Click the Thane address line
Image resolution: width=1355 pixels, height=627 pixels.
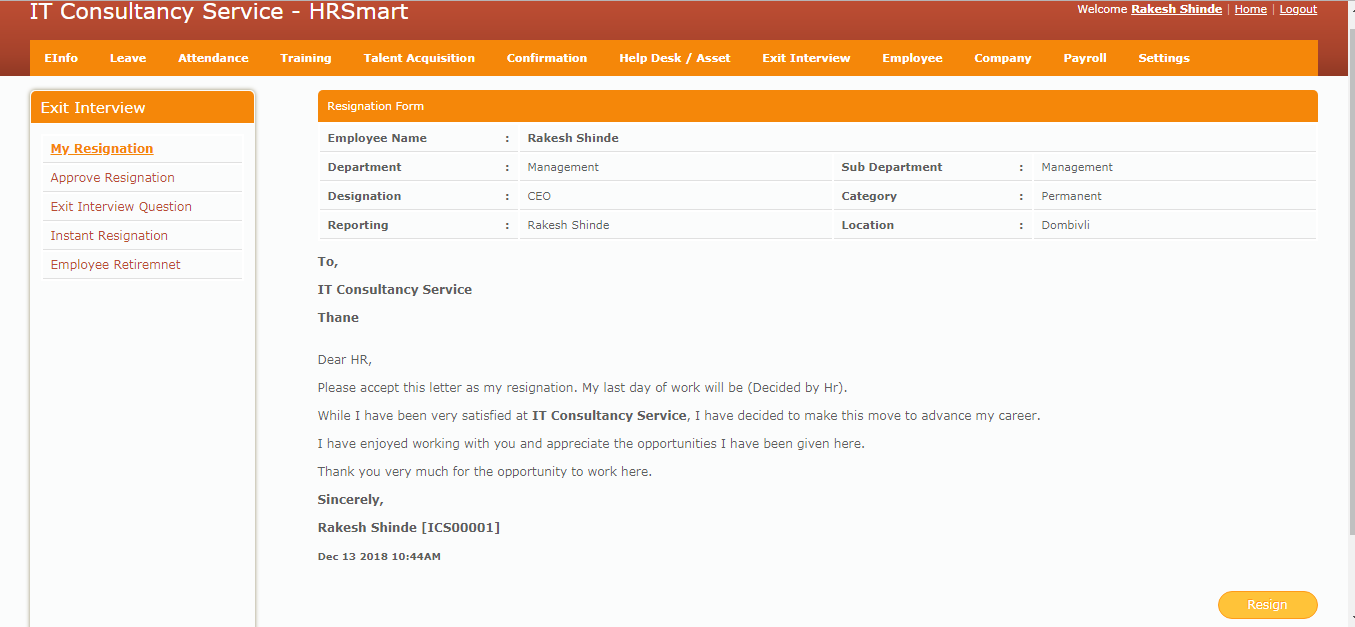pyautogui.click(x=338, y=317)
